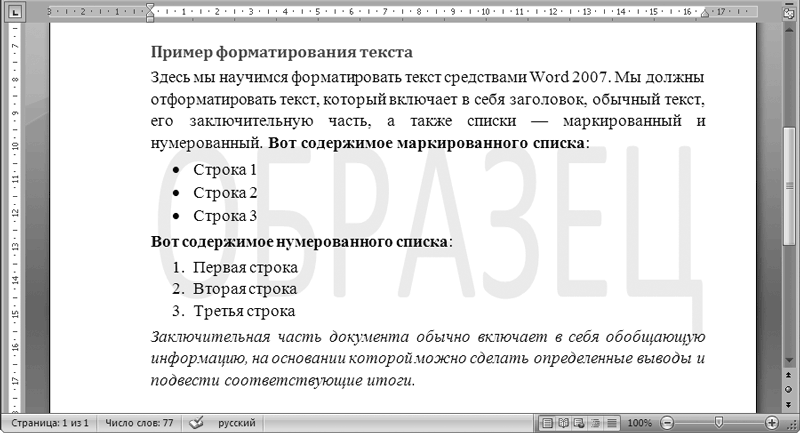The width and height of the screenshot is (800, 433).
Task: Click the zoom slider handle
Action: coord(719,423)
